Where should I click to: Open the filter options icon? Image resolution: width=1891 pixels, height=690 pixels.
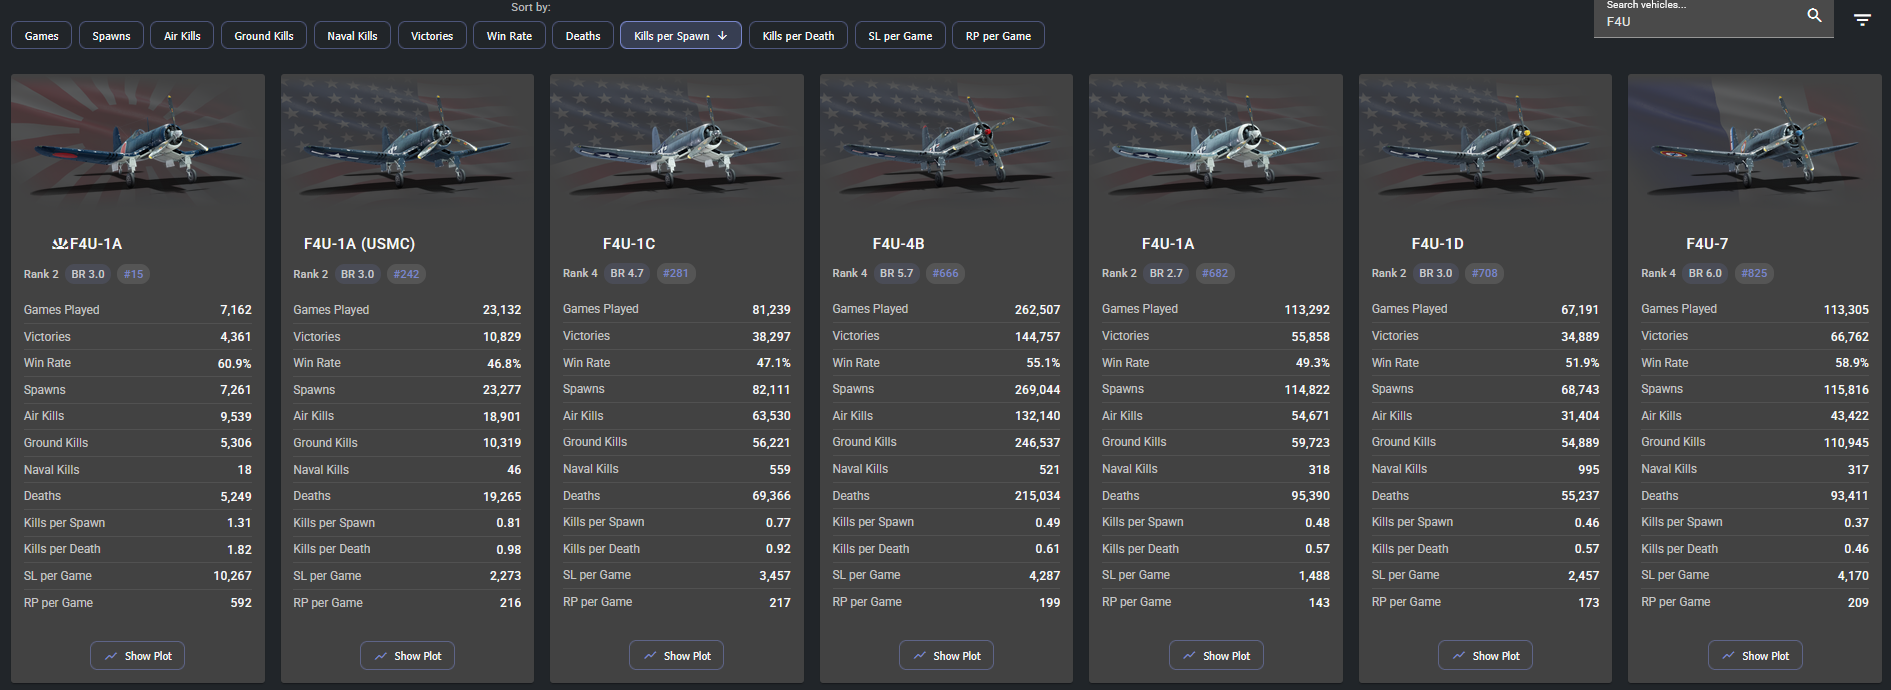coord(1862,20)
